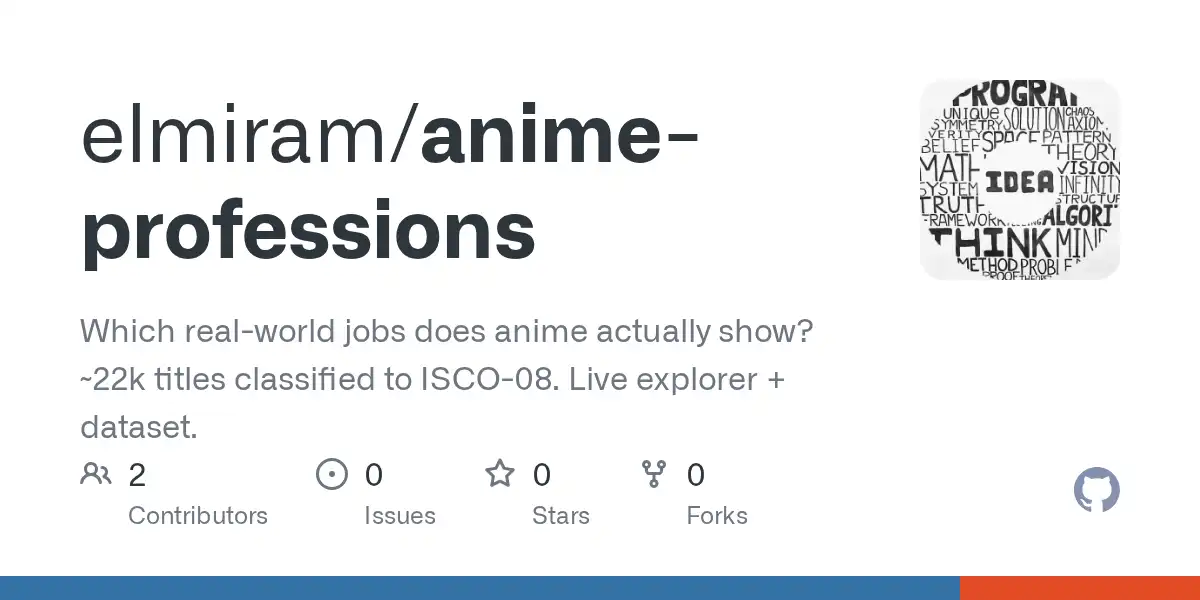Click the fork icon
The height and width of the screenshot is (600, 1200).
tap(654, 474)
